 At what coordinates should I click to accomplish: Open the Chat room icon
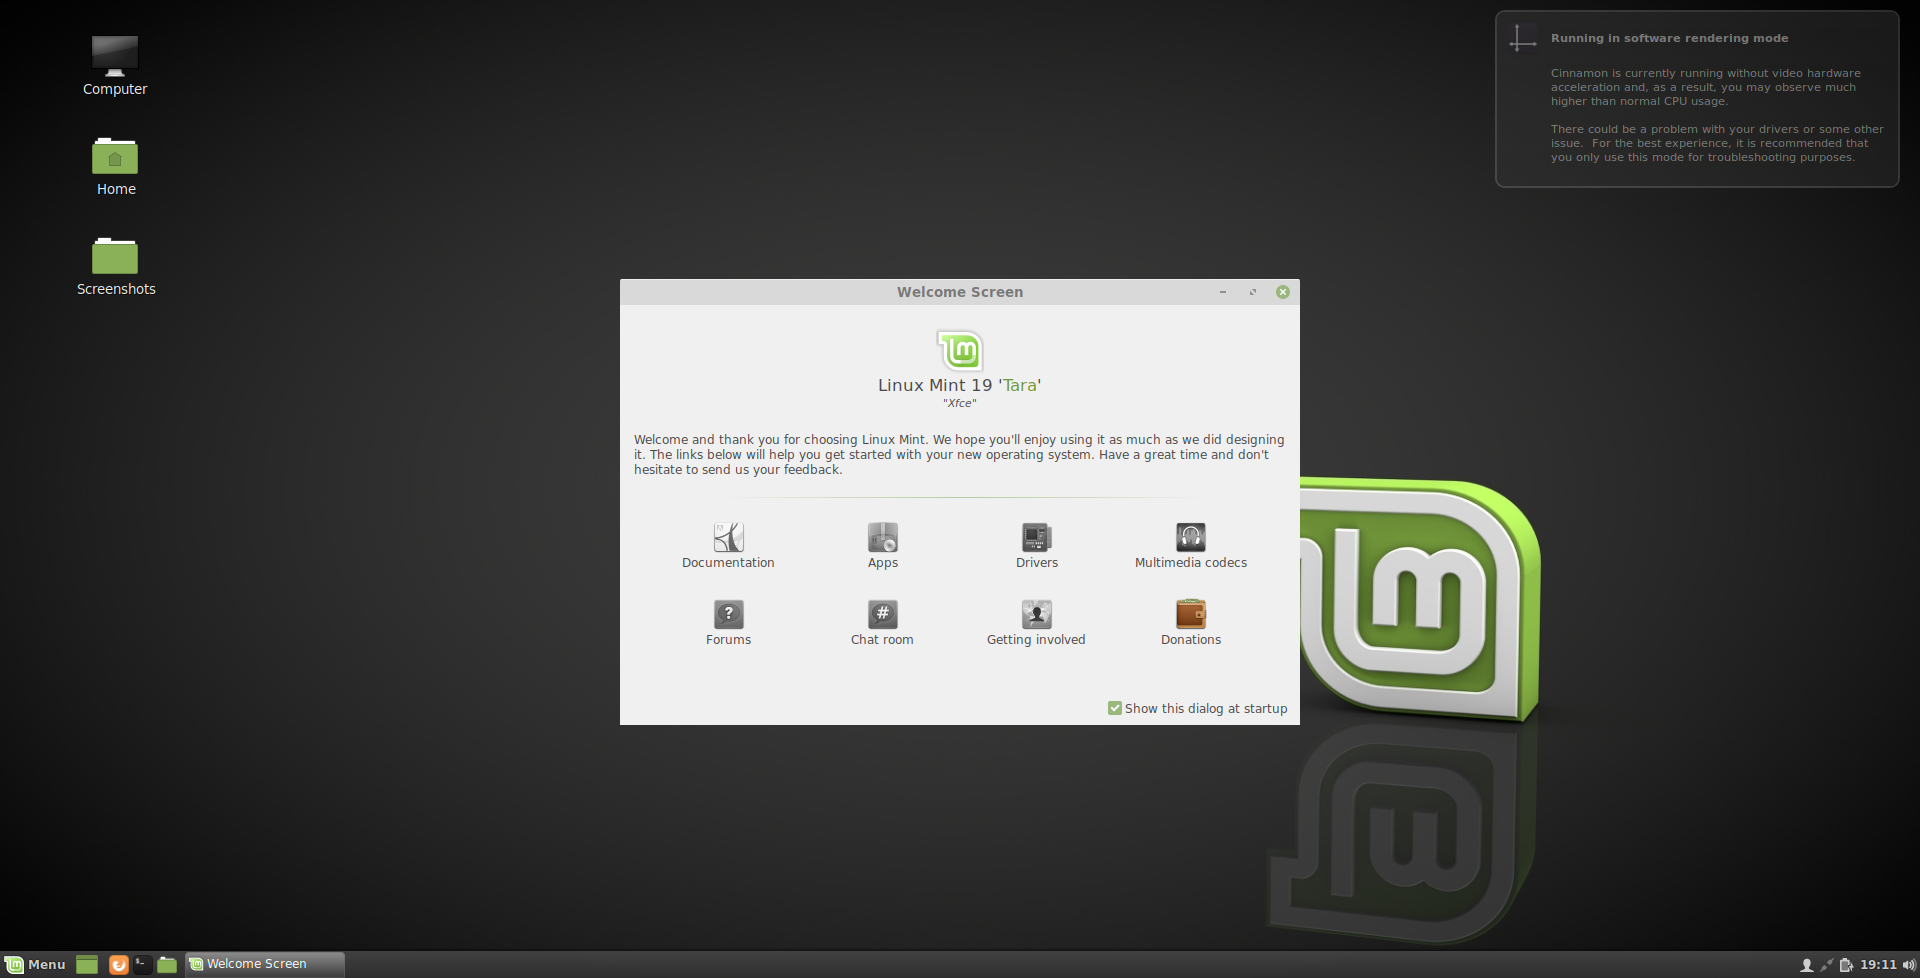coord(882,614)
